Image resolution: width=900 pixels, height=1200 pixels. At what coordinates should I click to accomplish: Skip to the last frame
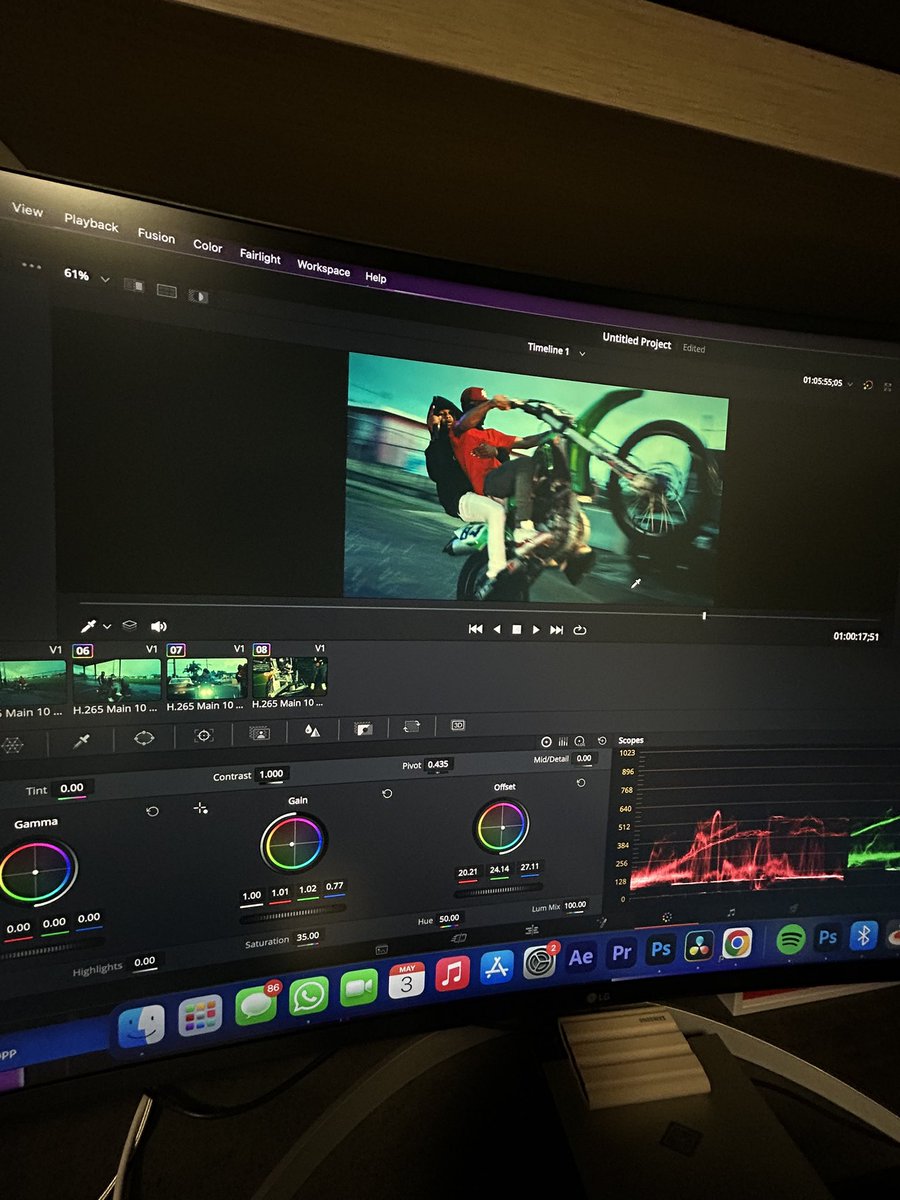[x=557, y=630]
